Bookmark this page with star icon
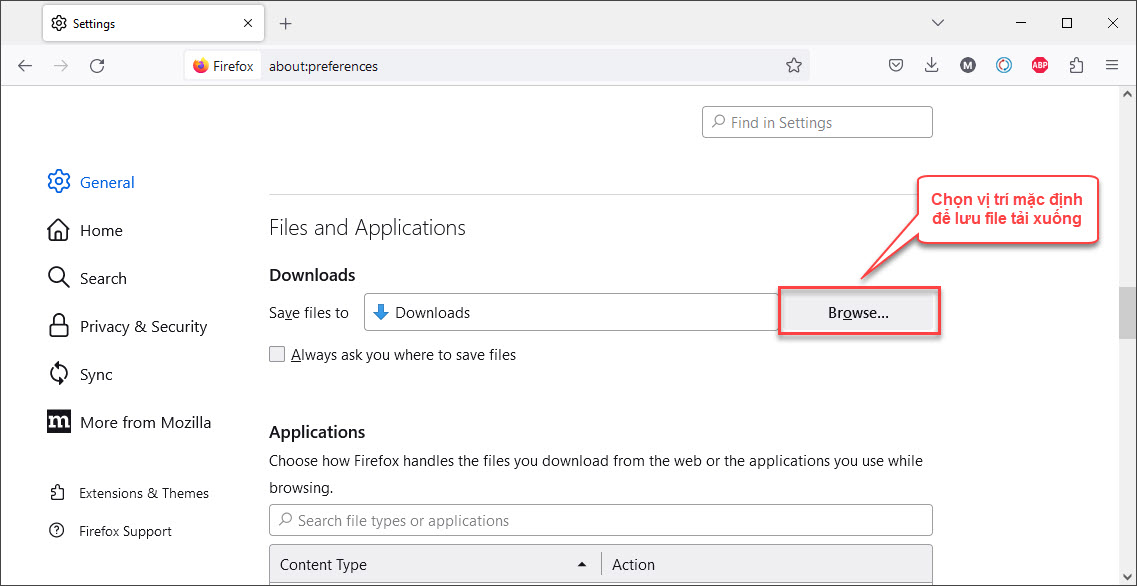Screen dimensions: 1137x586 click(794, 65)
